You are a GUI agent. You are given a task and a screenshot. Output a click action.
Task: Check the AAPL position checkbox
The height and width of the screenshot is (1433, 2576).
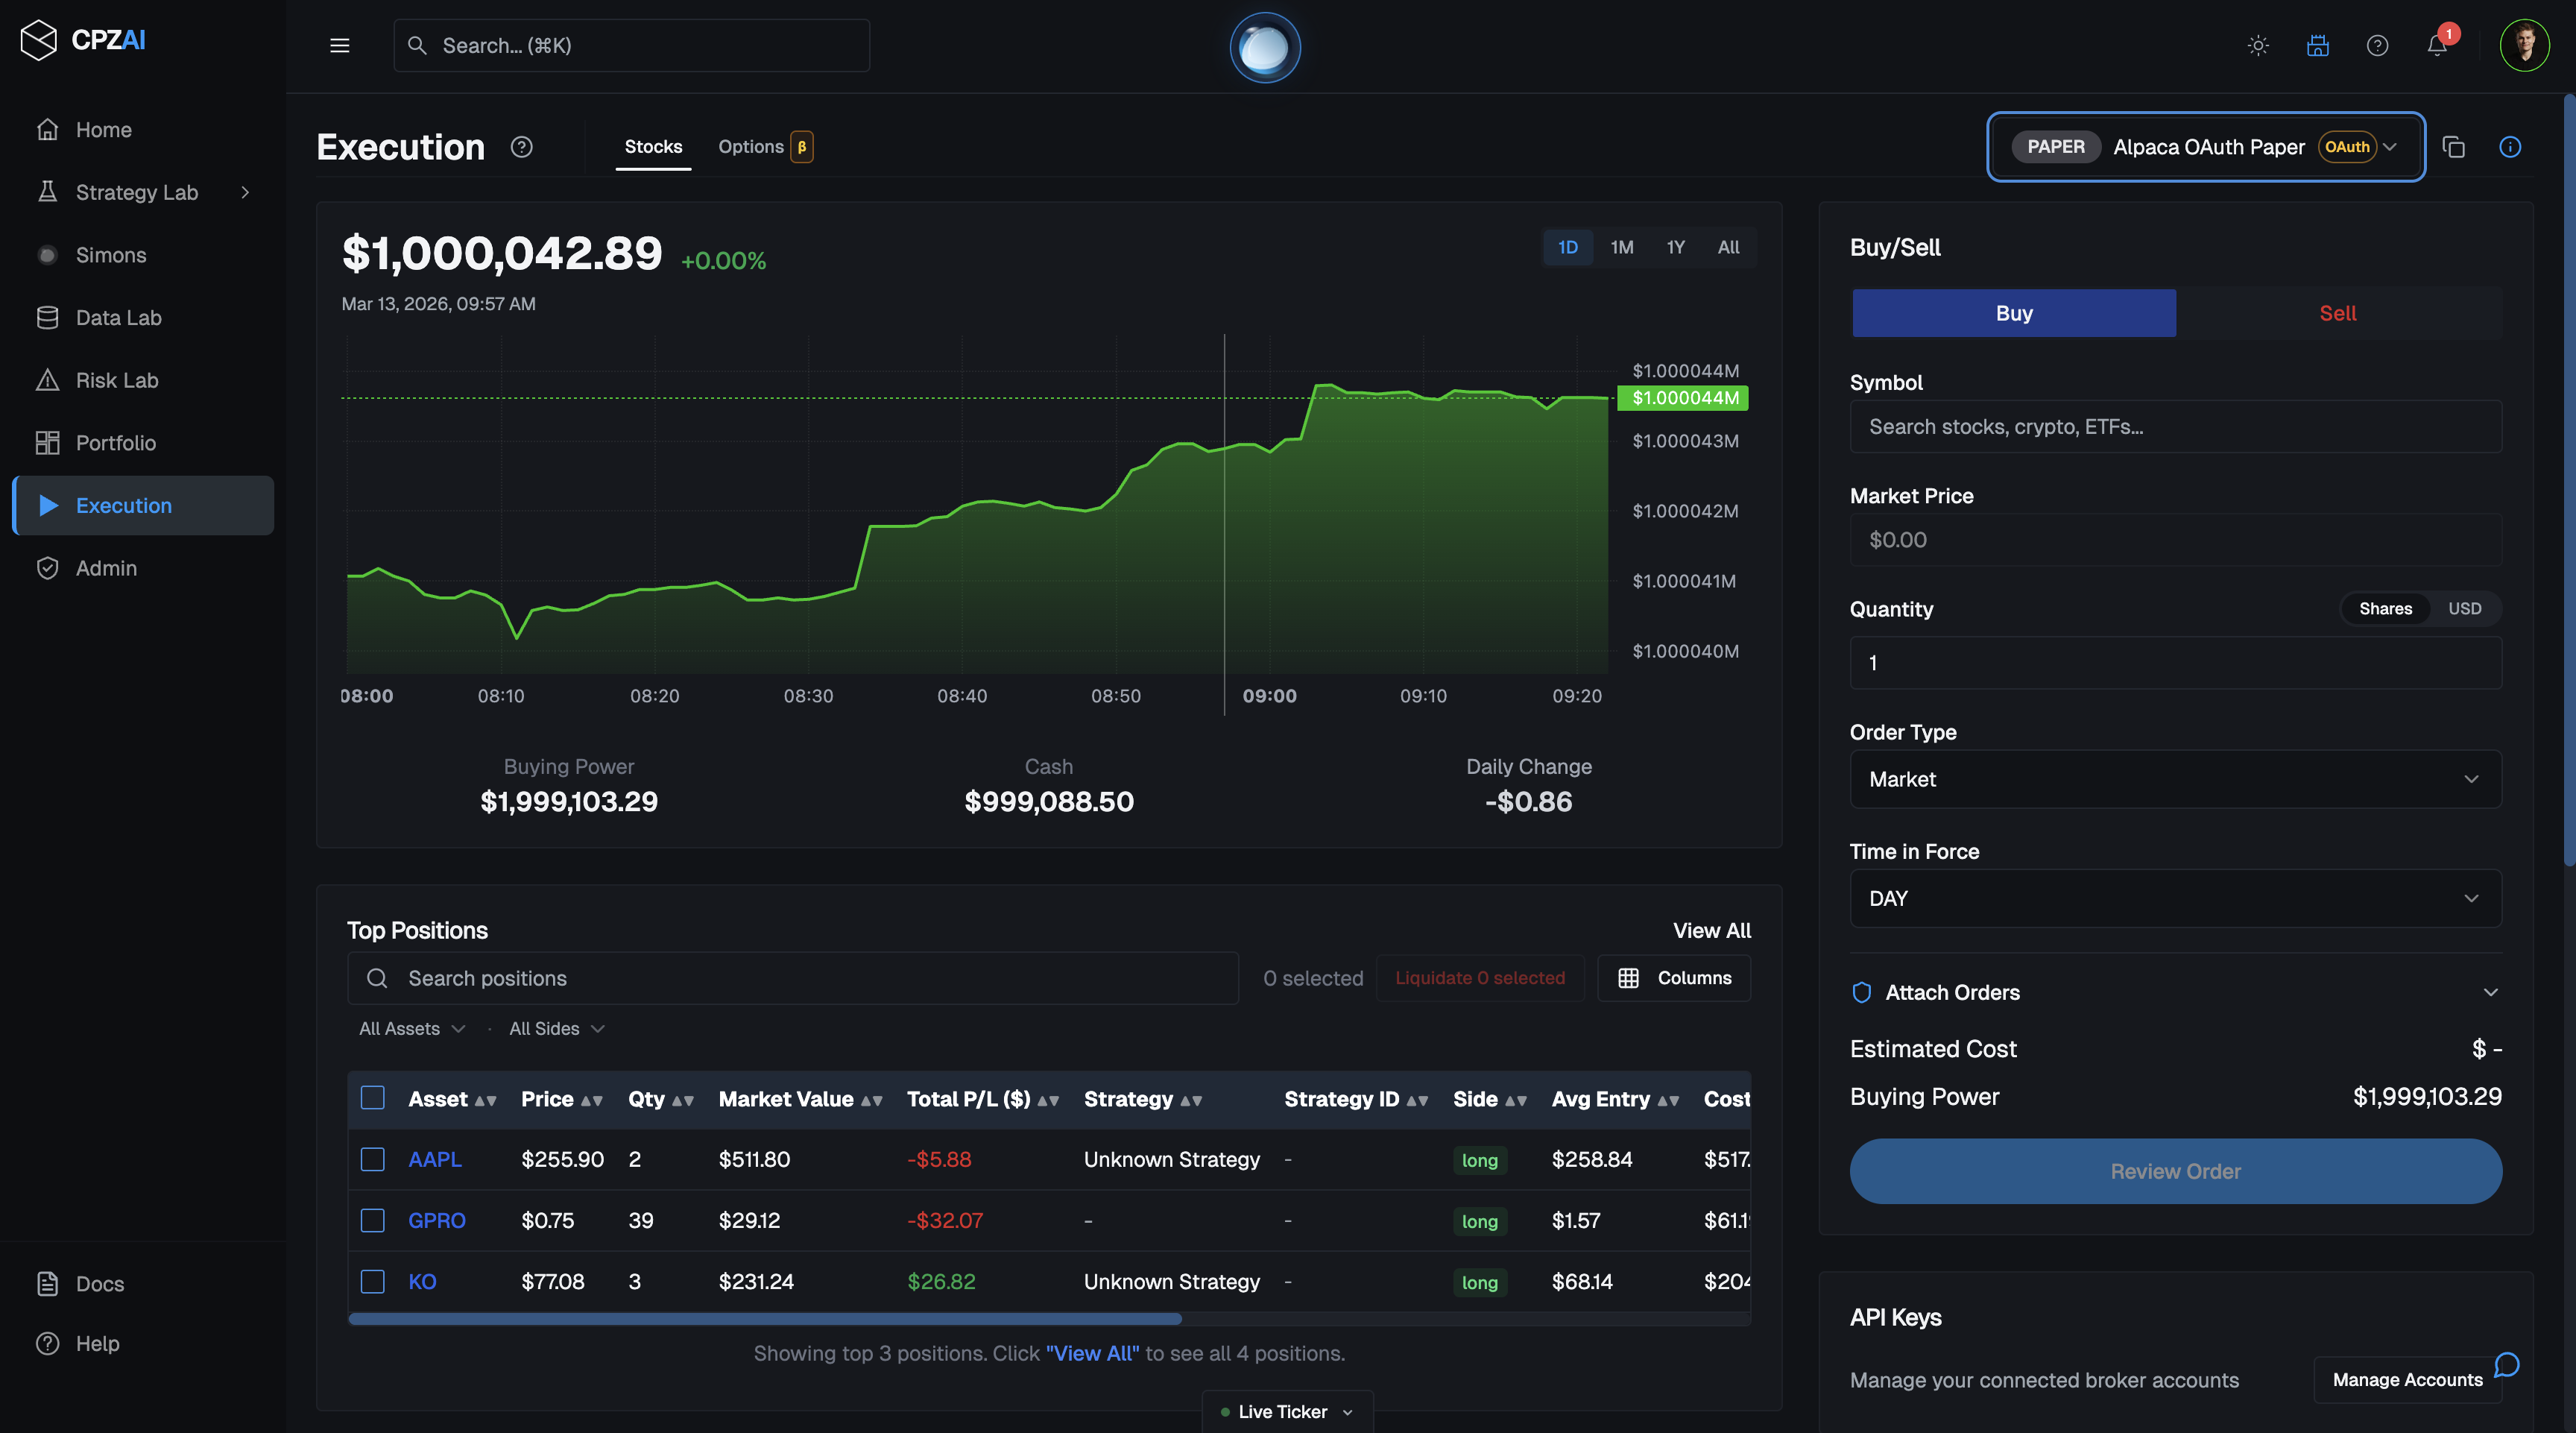[x=372, y=1159]
